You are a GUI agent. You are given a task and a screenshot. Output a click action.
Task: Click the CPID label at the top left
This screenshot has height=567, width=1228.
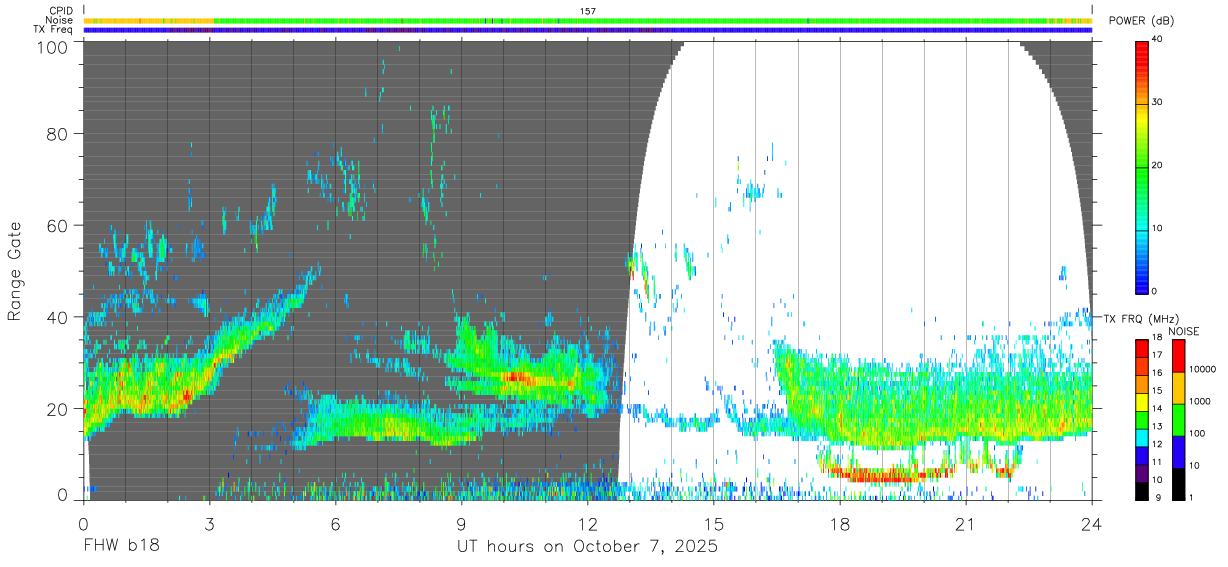click(x=61, y=11)
